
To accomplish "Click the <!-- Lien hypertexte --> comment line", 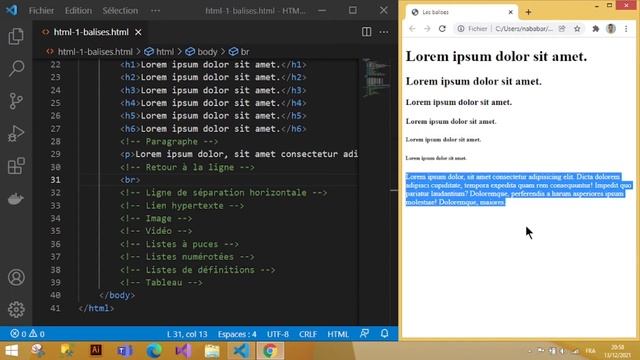I will (182, 205).
